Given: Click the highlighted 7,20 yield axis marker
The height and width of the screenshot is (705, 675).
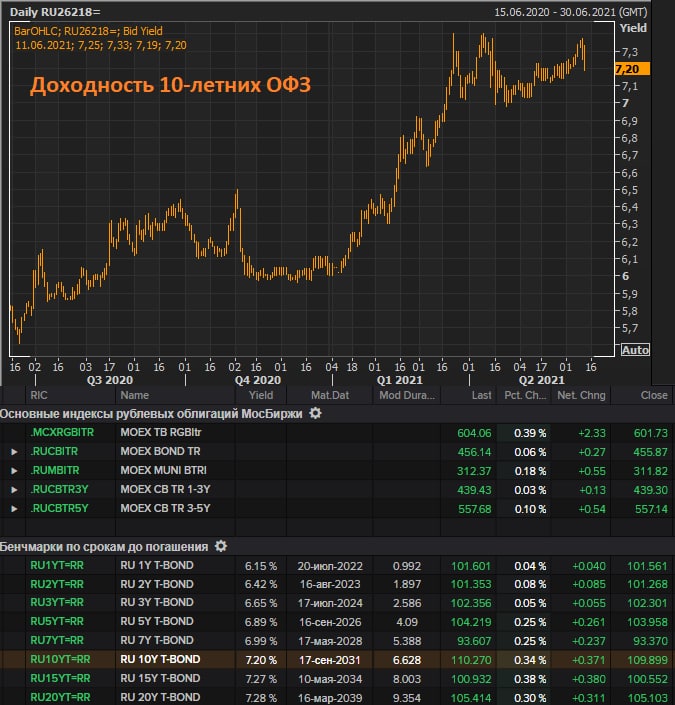Looking at the screenshot, I should [632, 69].
